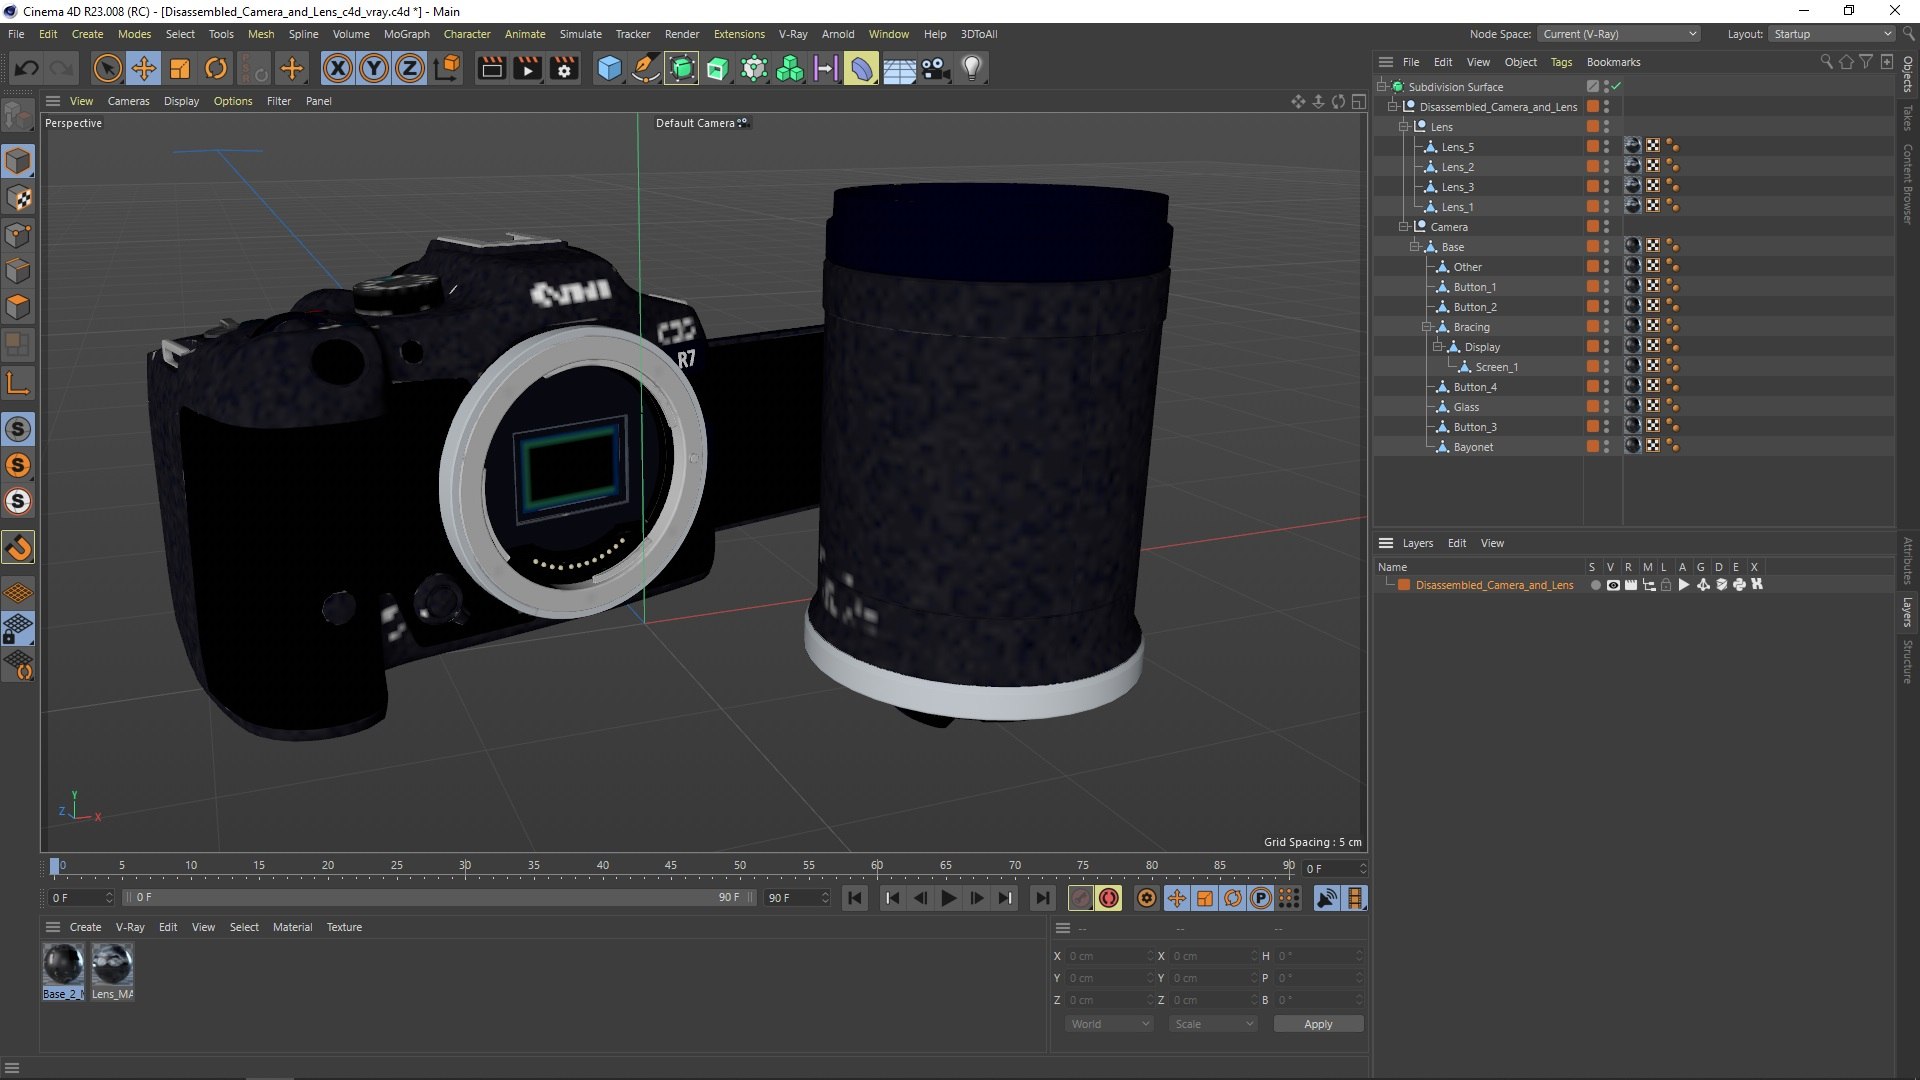
Task: Click frame 45 on the timeline ruler
Action: click(671, 866)
